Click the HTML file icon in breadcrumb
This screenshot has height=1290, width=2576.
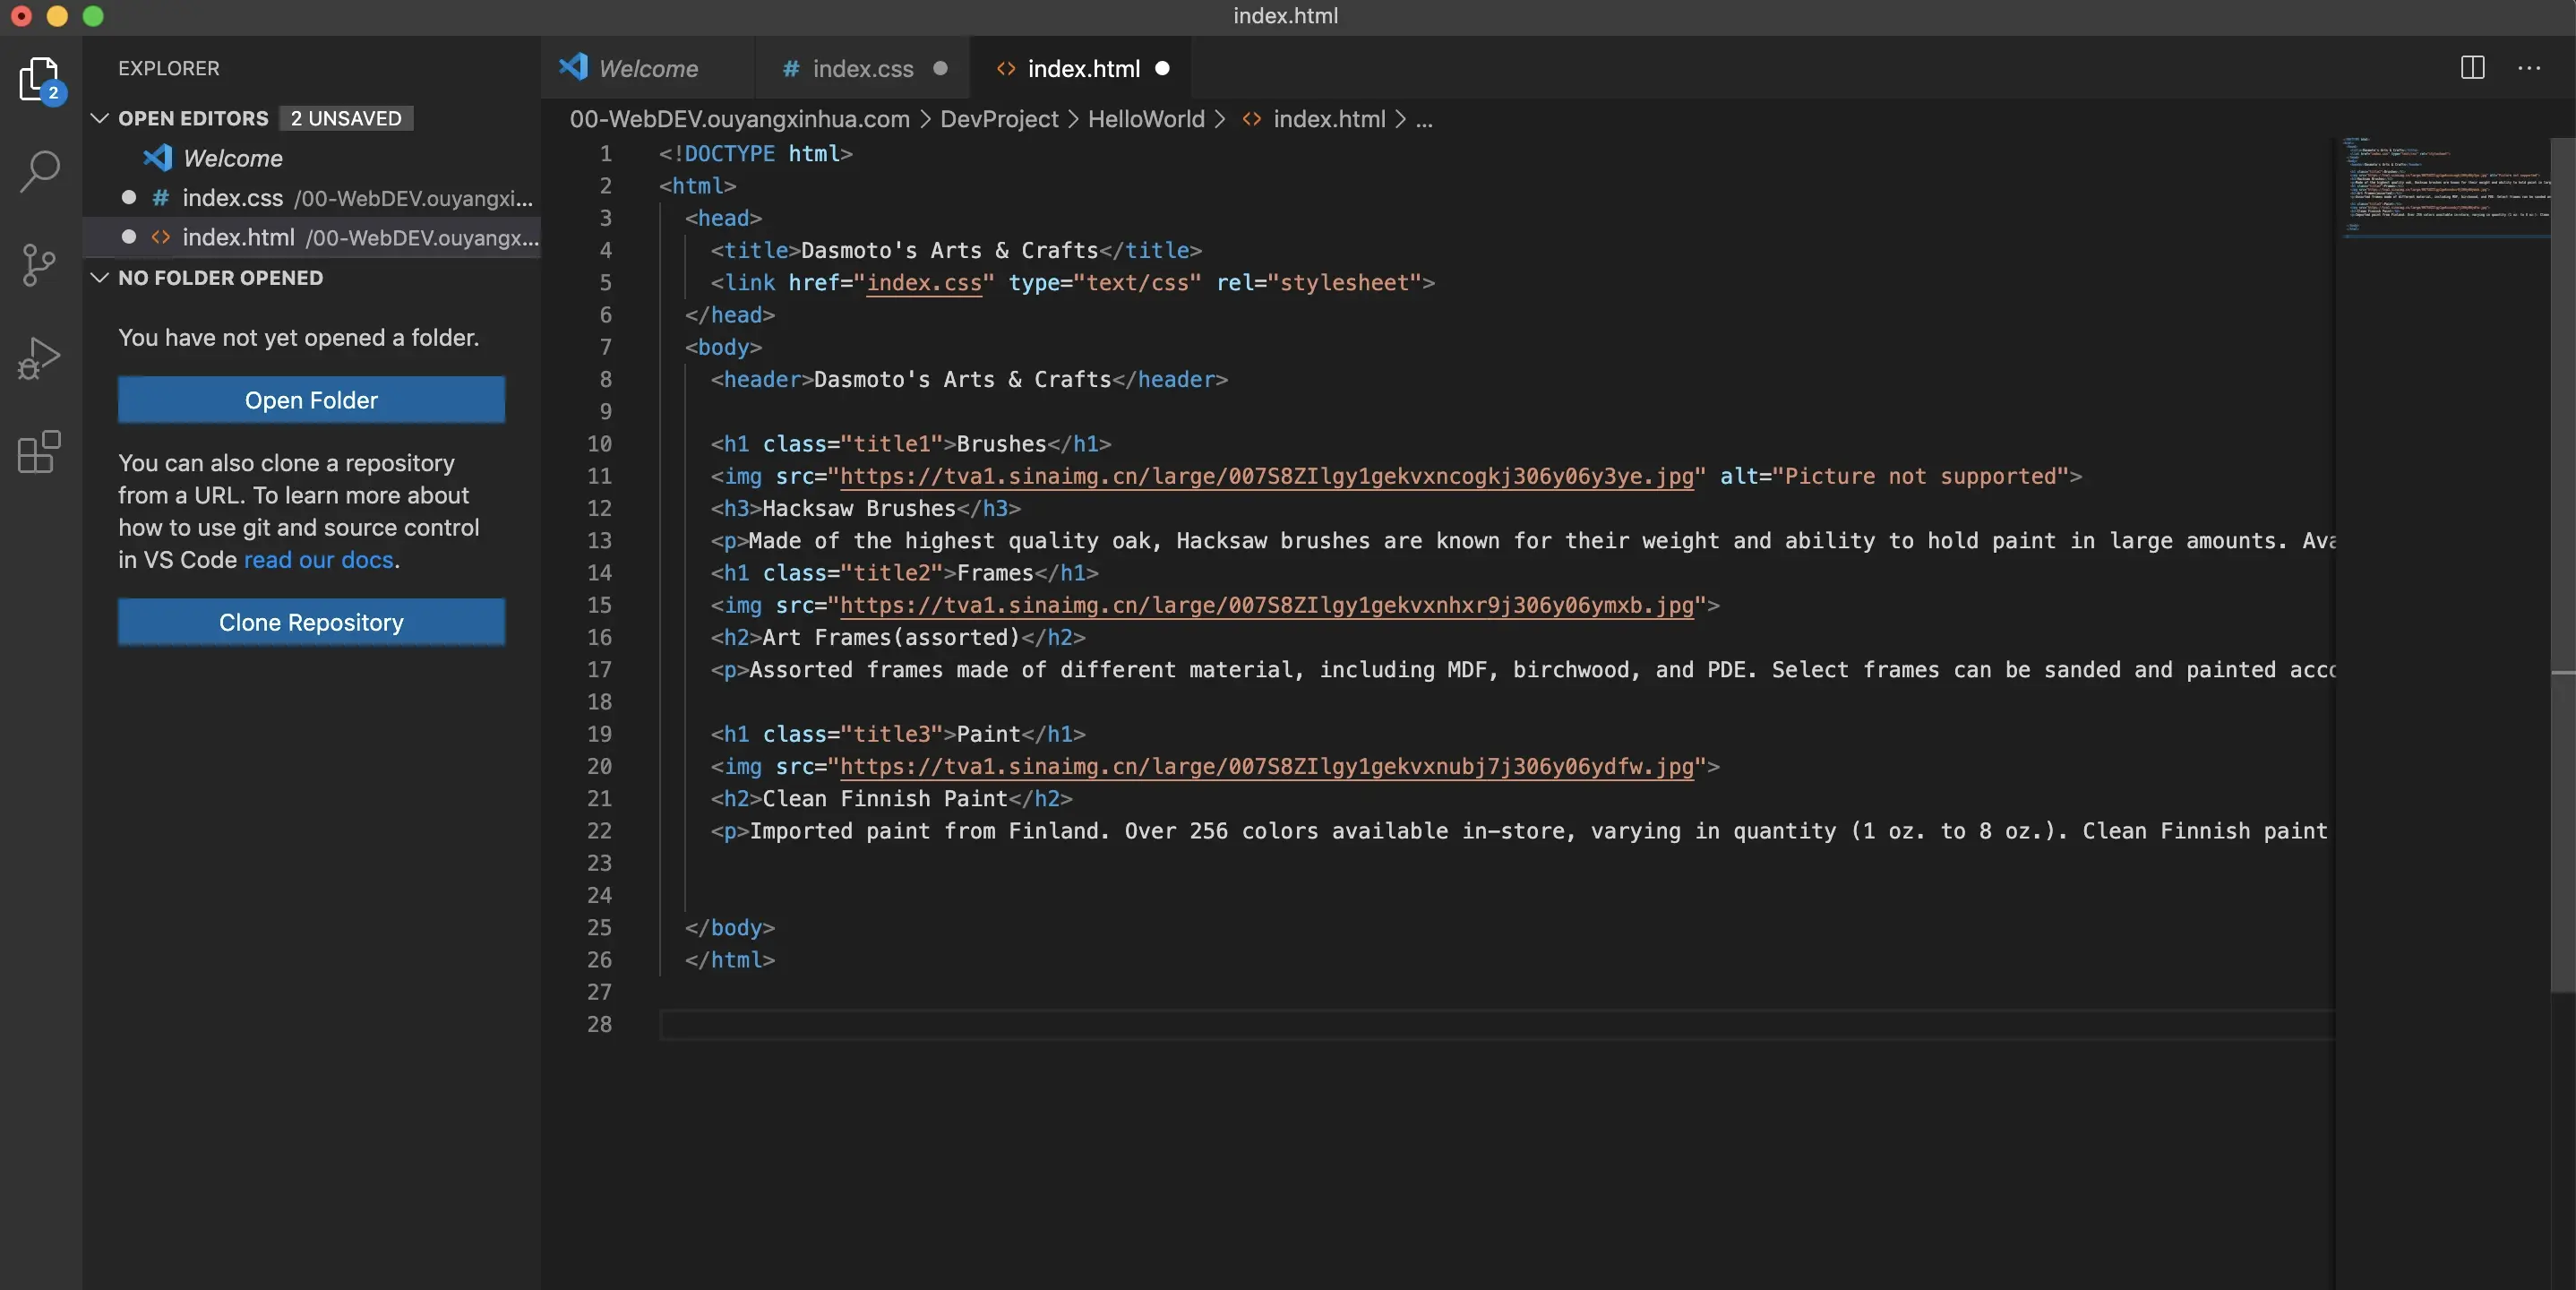pyautogui.click(x=1251, y=119)
